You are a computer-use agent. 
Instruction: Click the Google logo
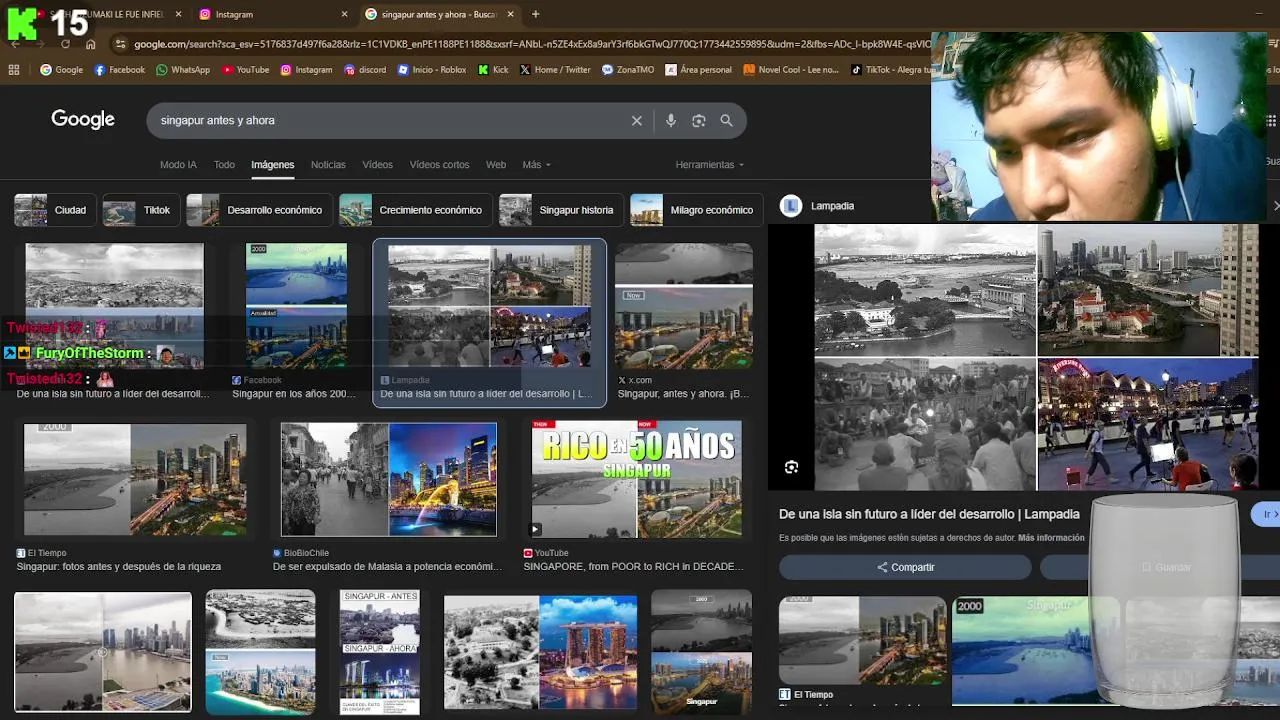83,120
